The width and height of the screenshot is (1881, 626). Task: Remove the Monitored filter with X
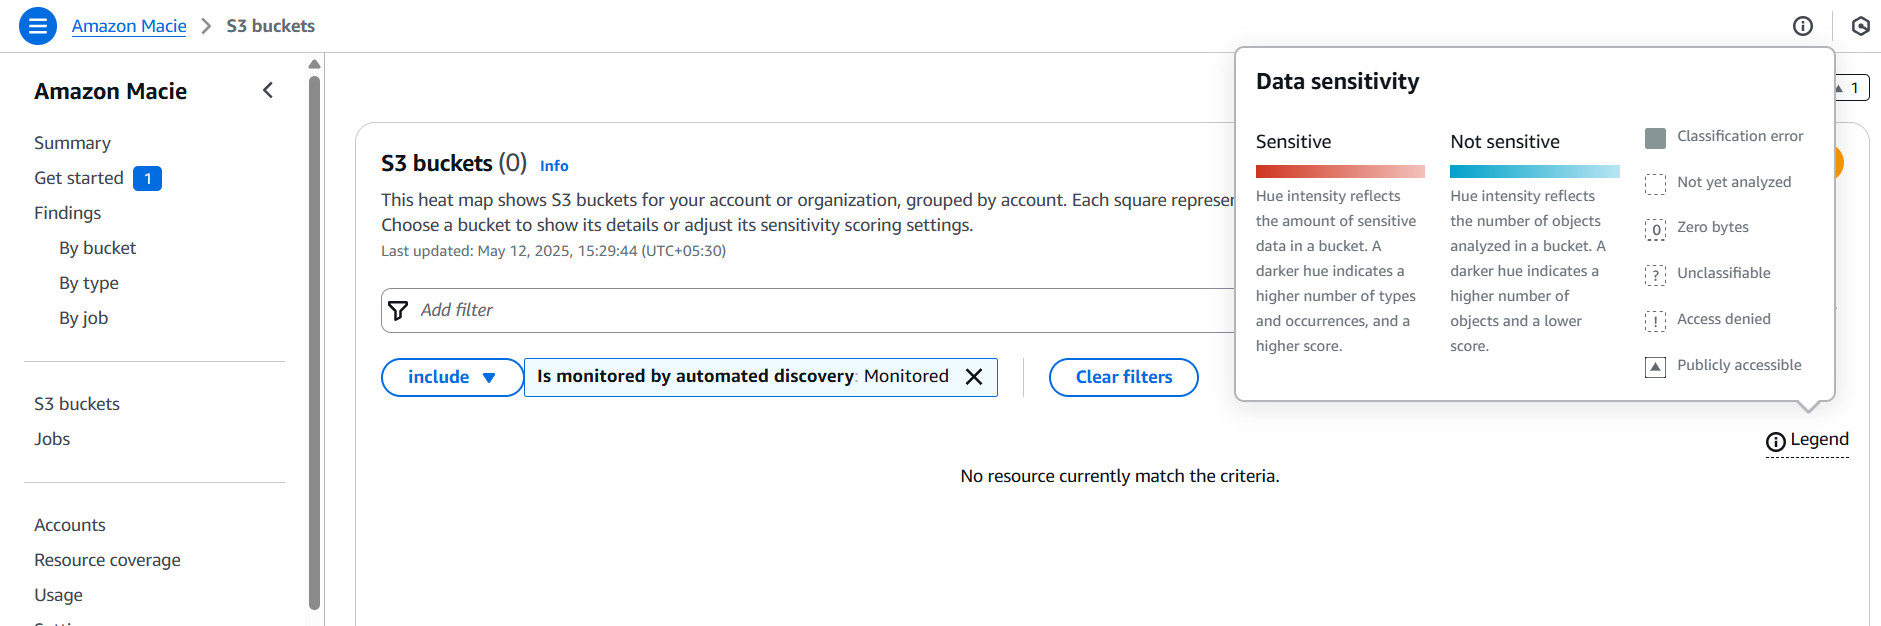974,377
